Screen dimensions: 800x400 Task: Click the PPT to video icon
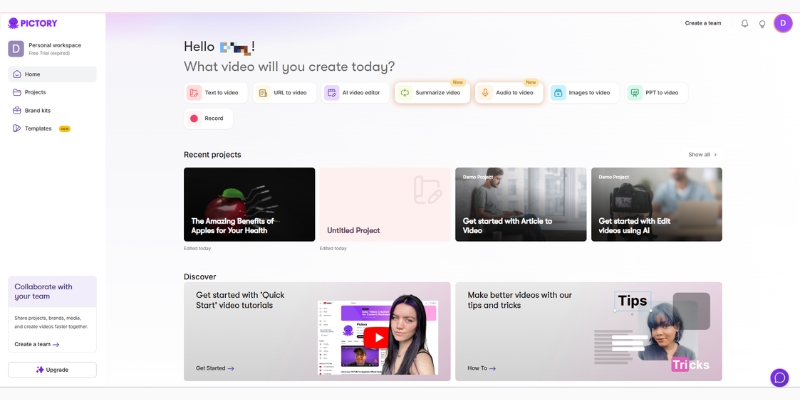[635, 93]
